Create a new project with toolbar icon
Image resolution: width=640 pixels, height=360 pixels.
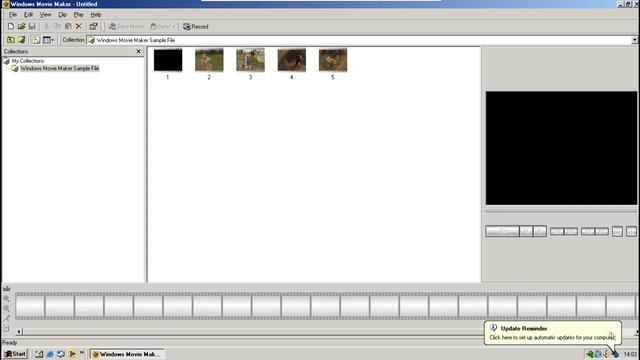(x=11, y=27)
